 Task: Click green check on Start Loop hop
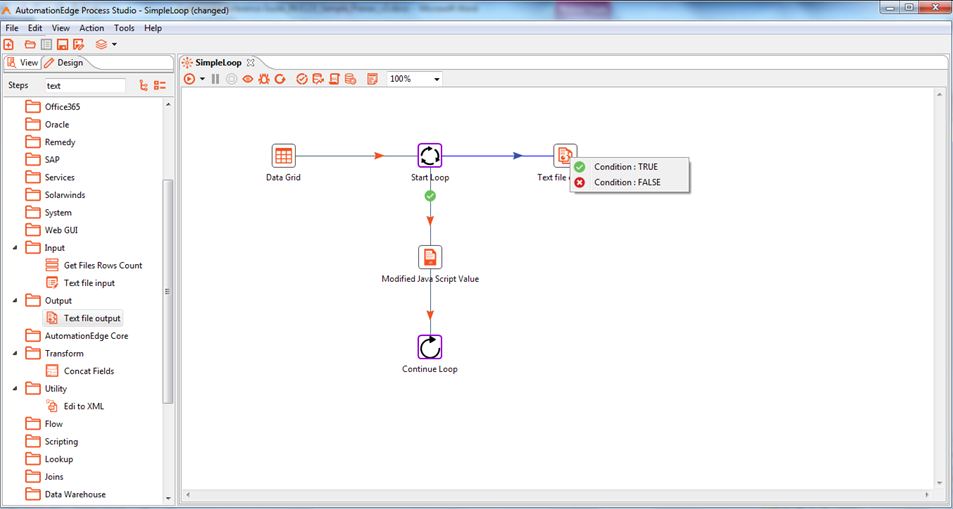(430, 196)
